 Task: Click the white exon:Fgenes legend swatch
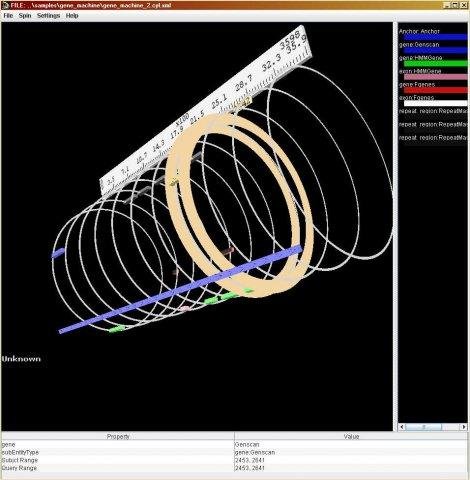click(435, 103)
